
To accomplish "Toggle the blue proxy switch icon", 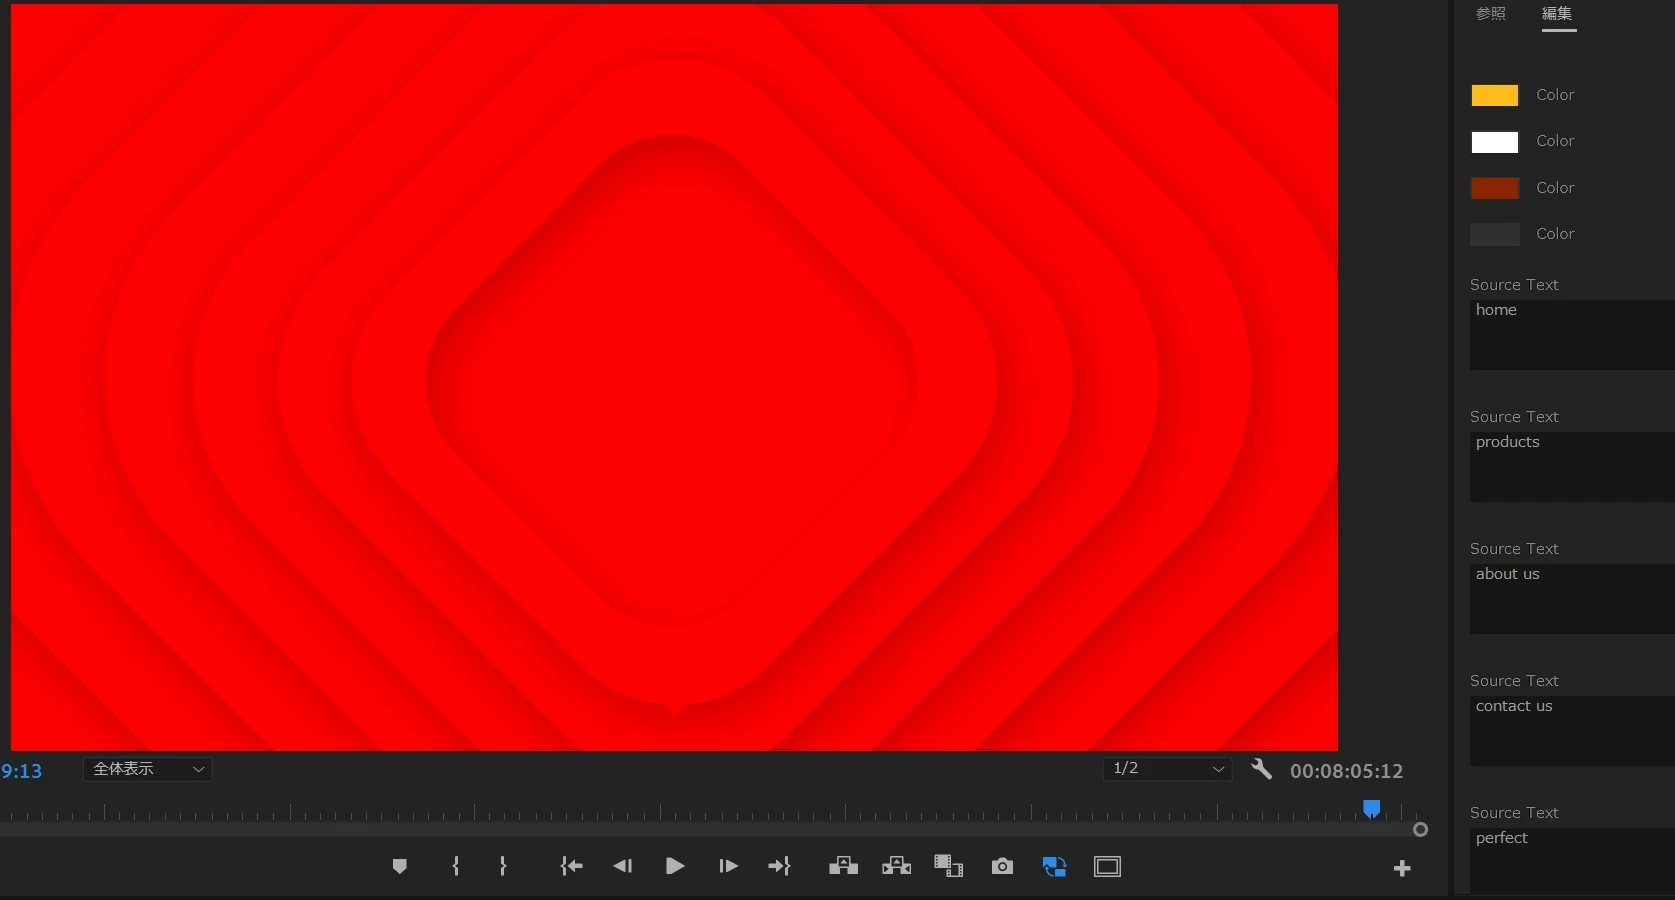I will (1054, 866).
